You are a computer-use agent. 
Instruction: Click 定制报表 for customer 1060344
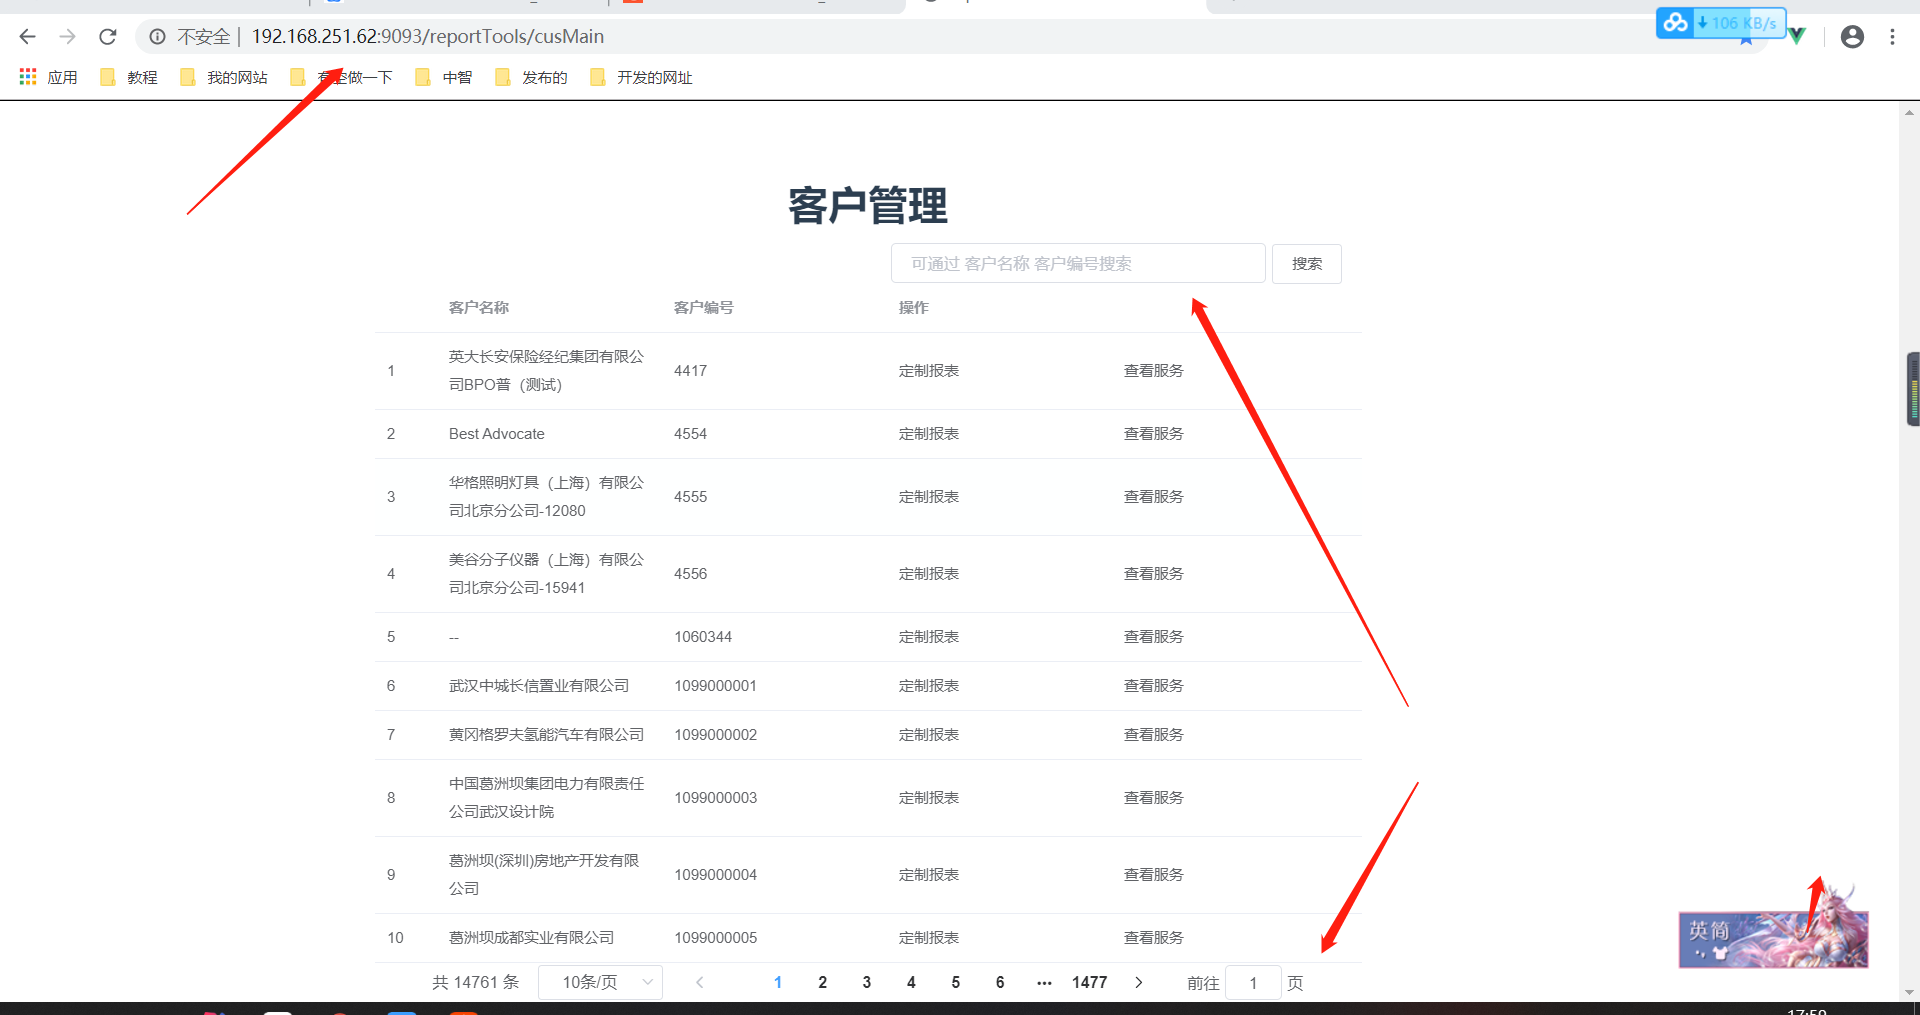[x=929, y=637]
